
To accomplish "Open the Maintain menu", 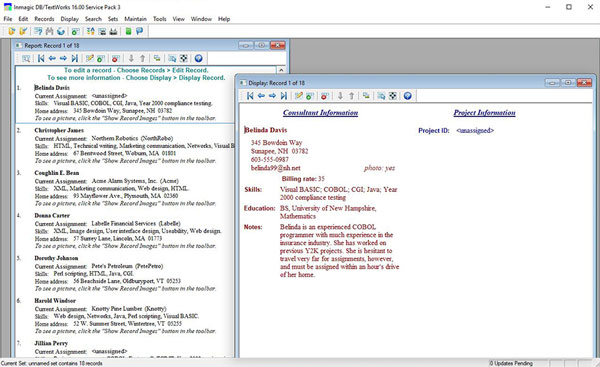I will [135, 19].
